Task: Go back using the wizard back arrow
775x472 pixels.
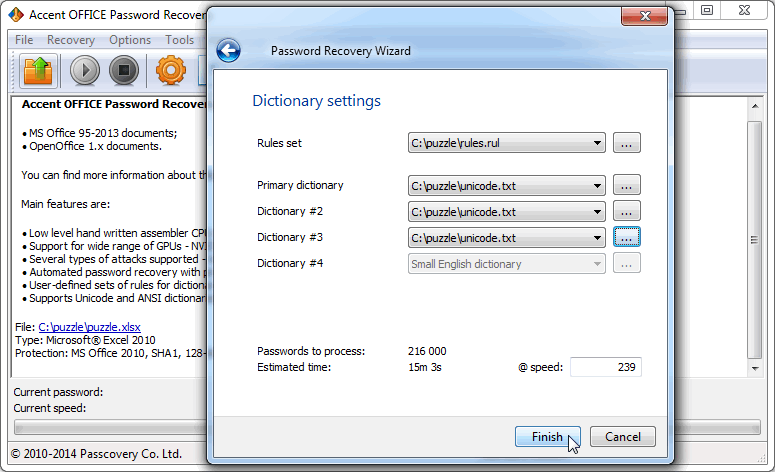Action: coord(228,51)
